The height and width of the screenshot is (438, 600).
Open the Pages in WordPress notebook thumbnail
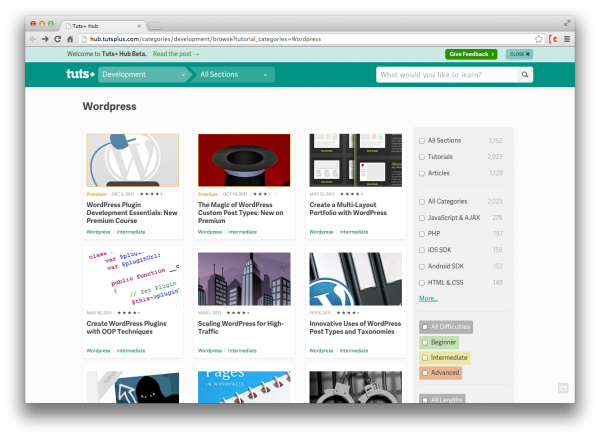[x=244, y=387]
